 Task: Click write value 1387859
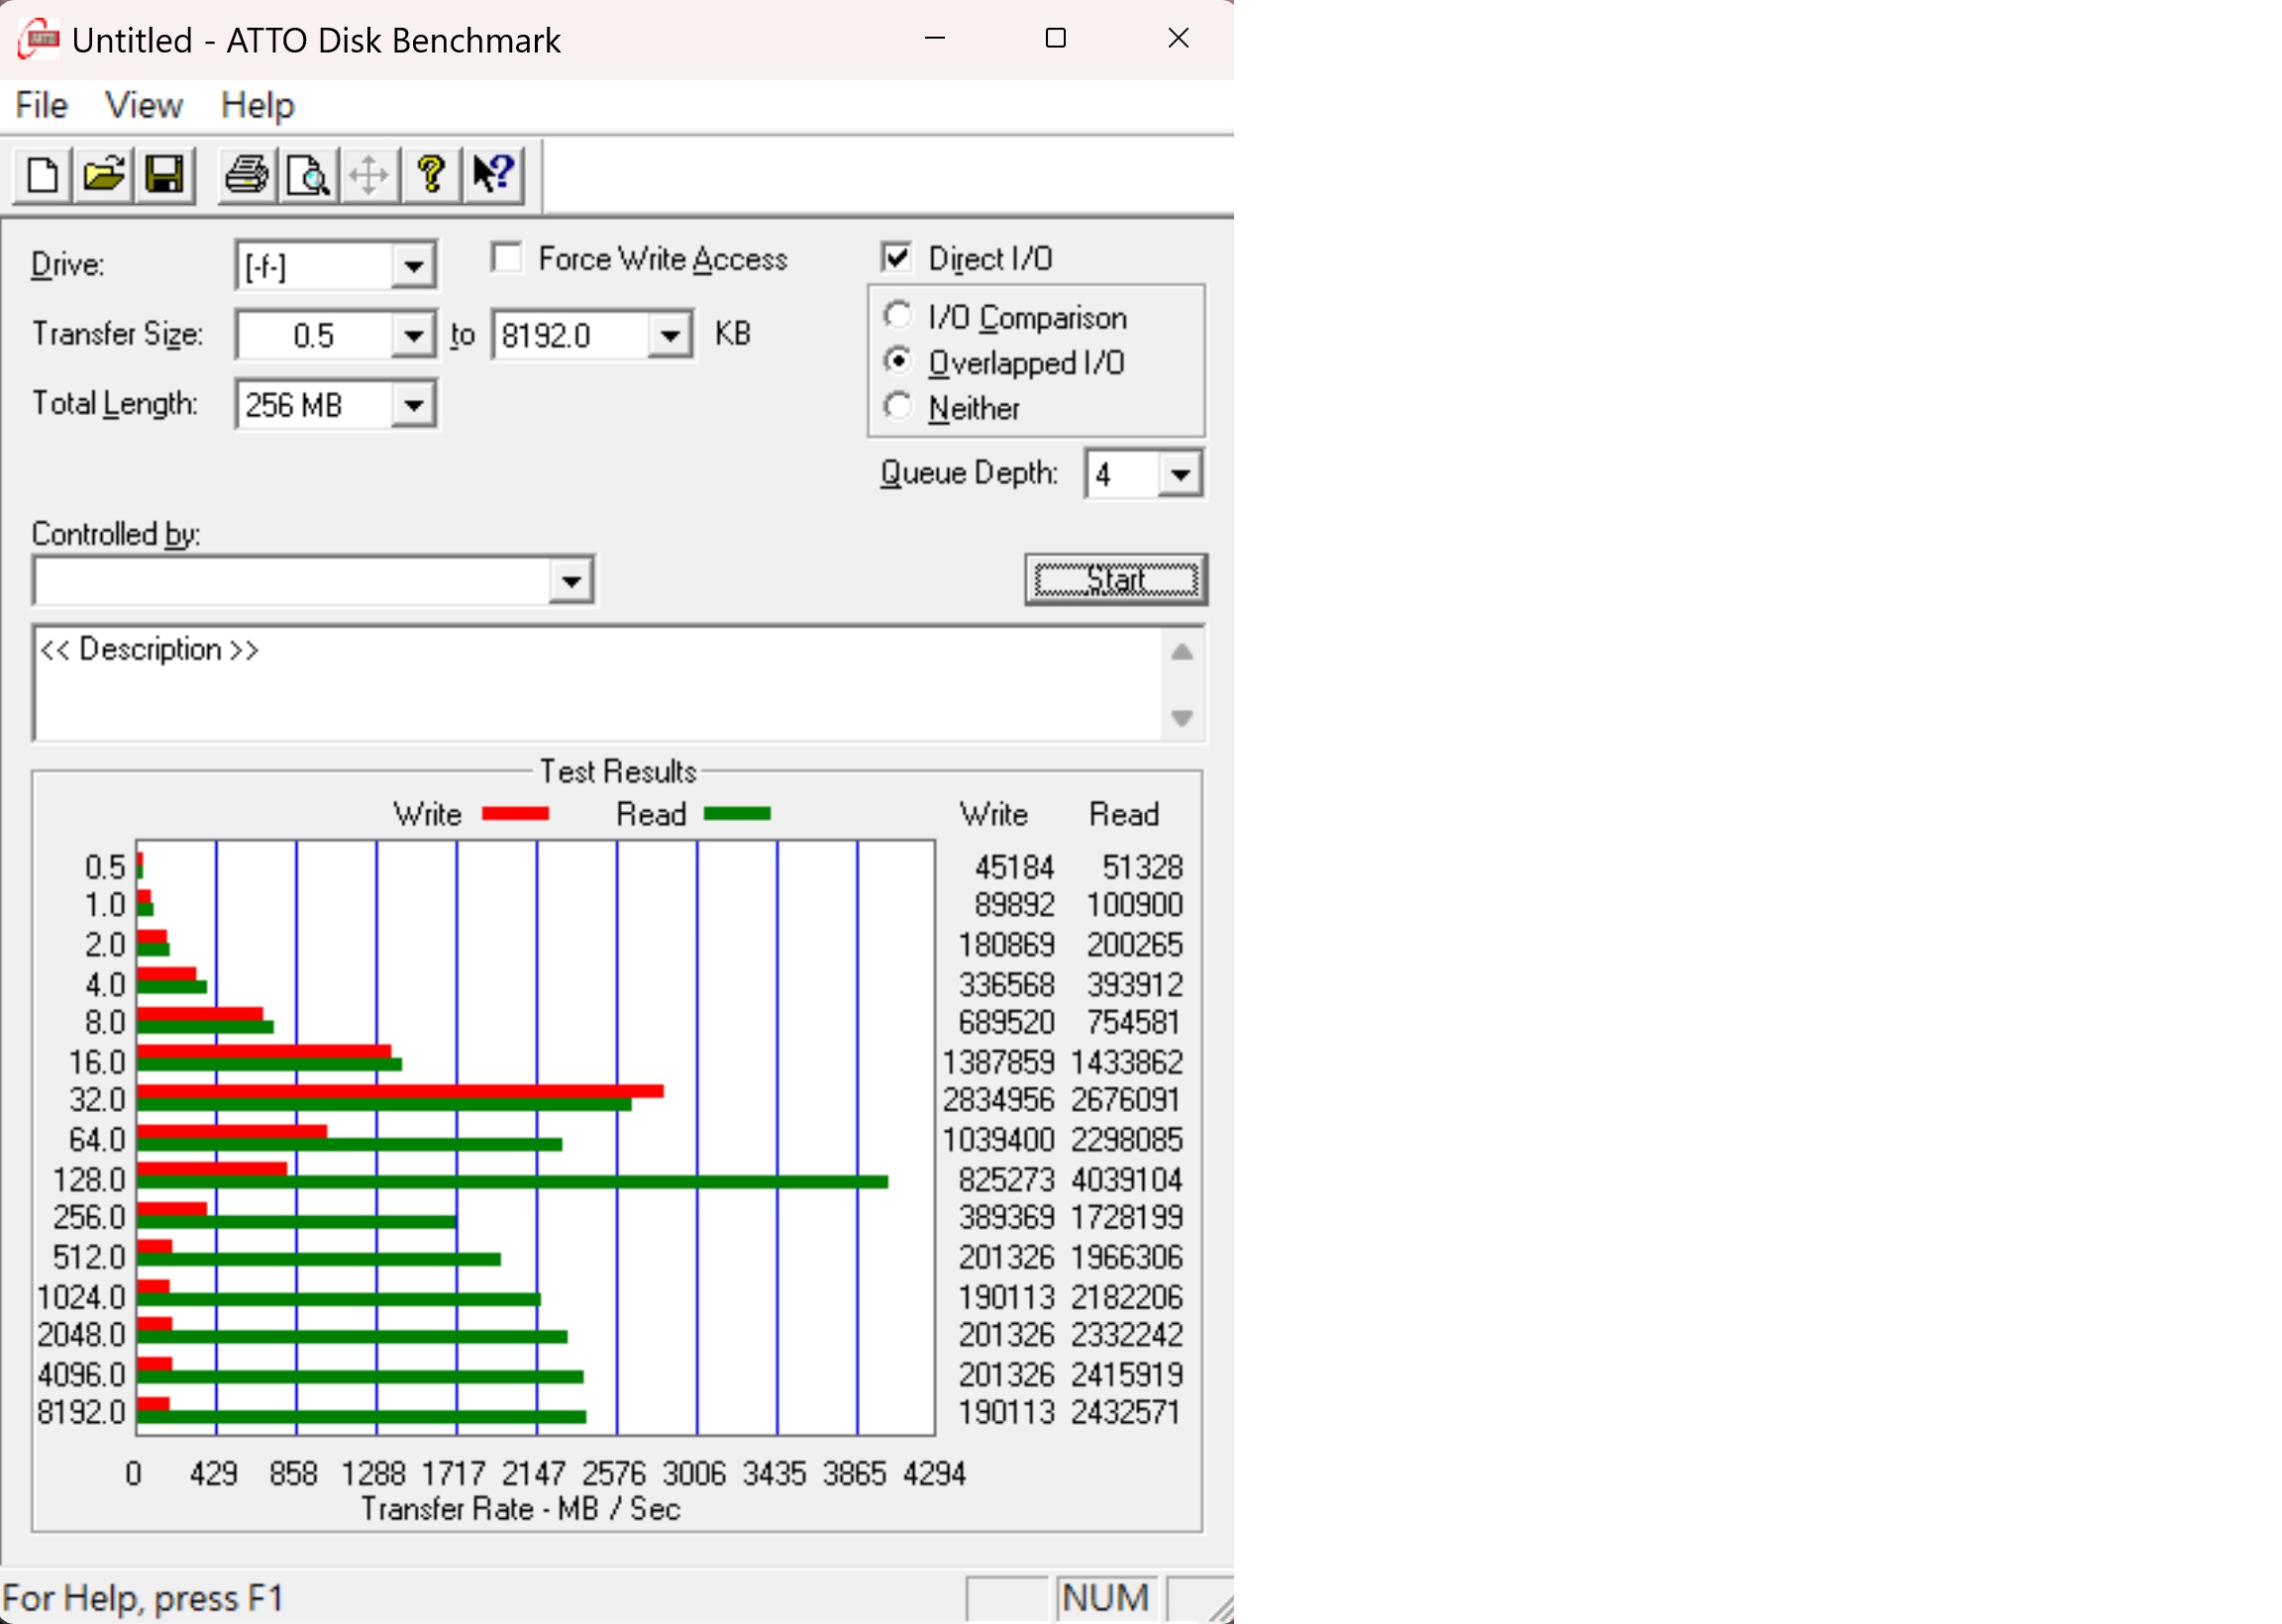998,1062
